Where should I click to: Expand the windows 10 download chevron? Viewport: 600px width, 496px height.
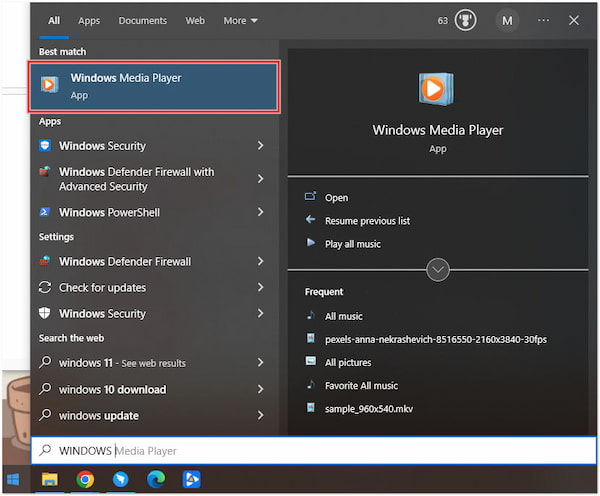261,389
